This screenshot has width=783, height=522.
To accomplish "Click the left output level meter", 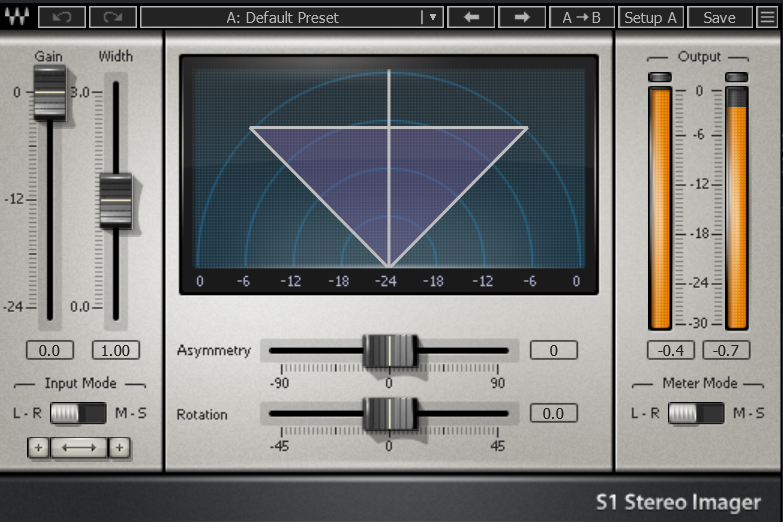I will (x=660, y=208).
